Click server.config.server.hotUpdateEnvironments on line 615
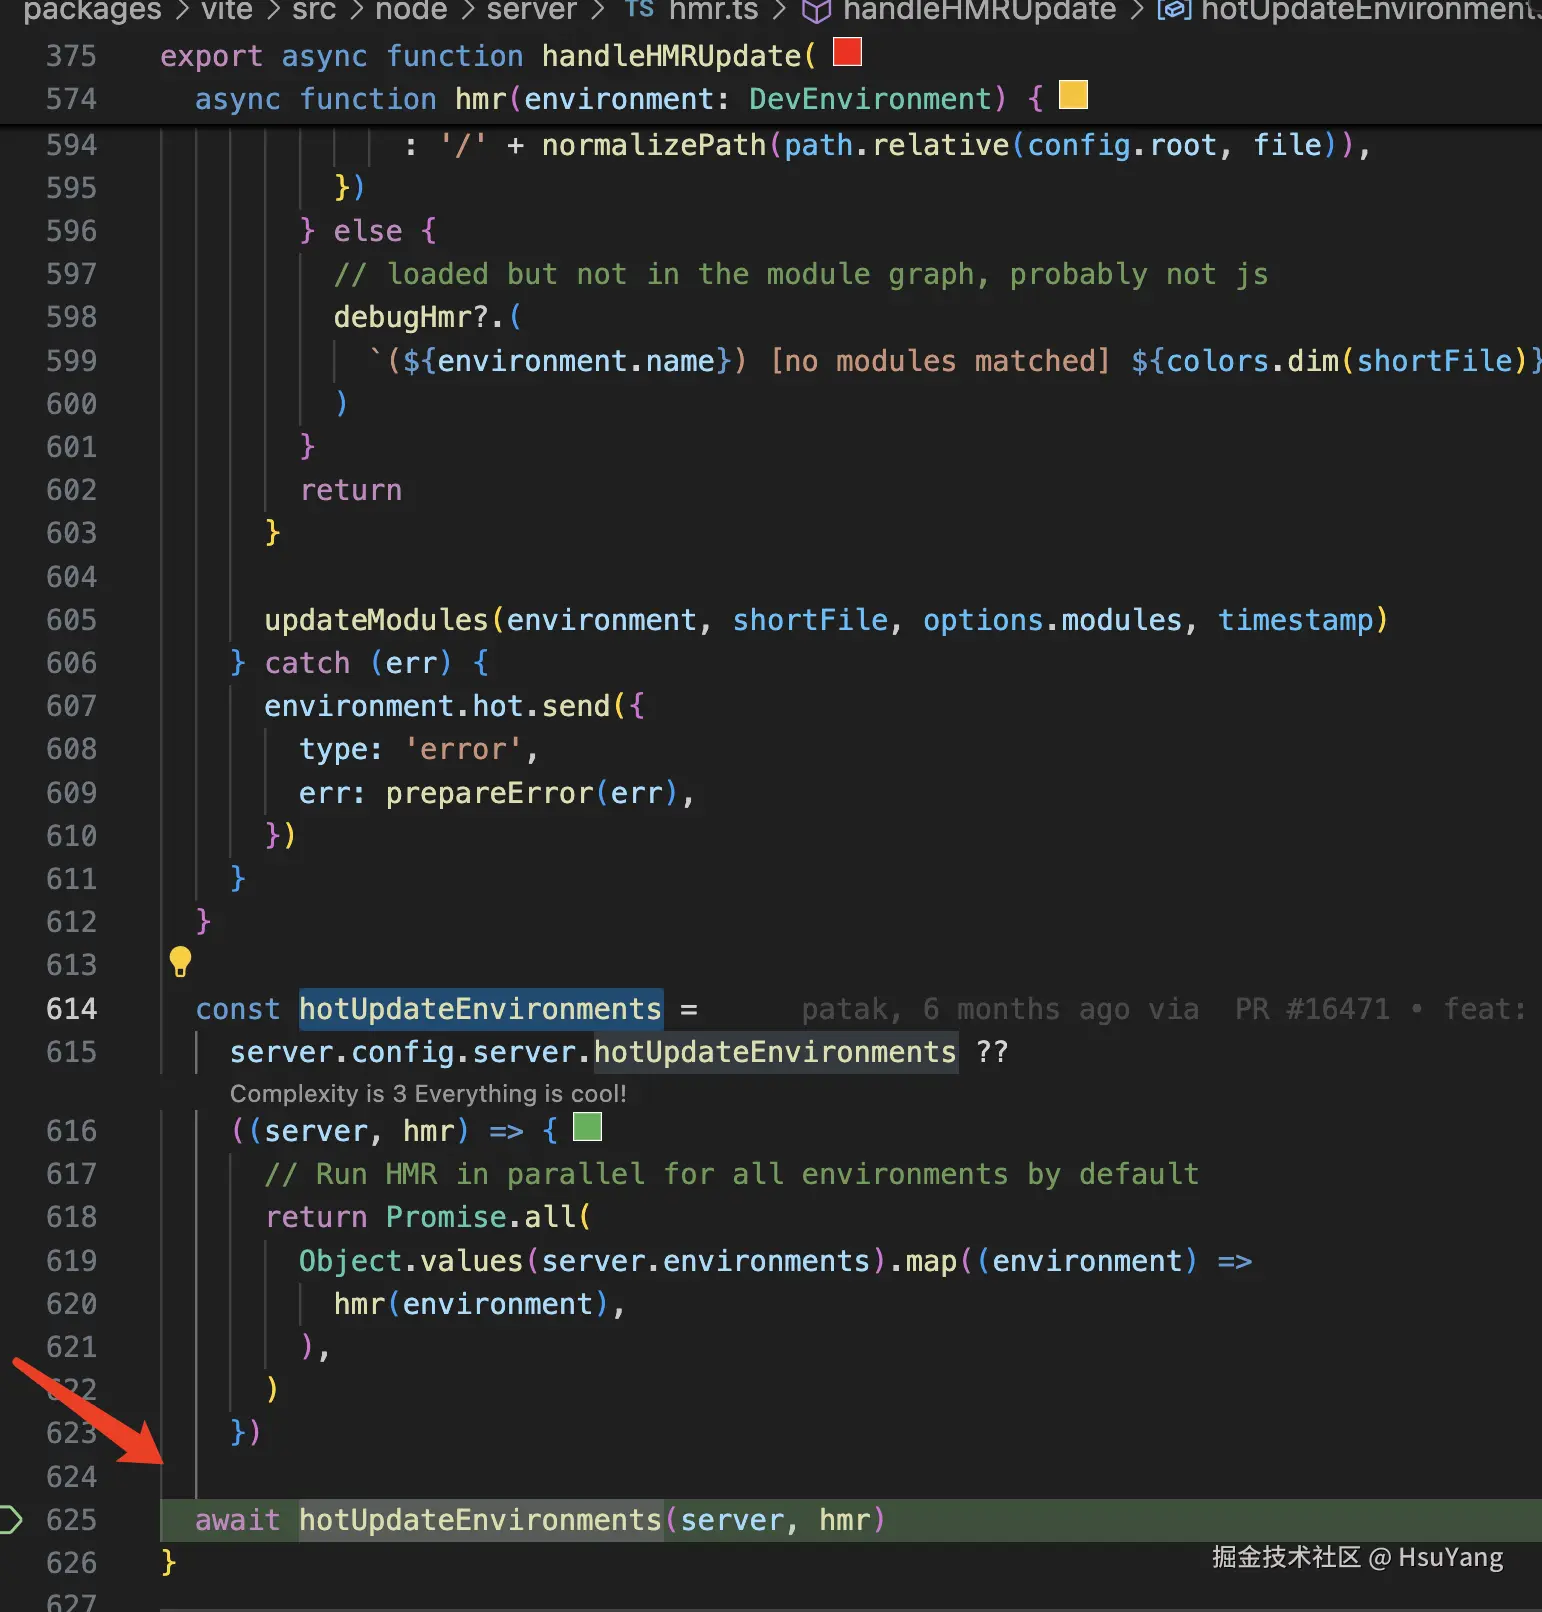The height and width of the screenshot is (1612, 1542). tap(593, 1052)
